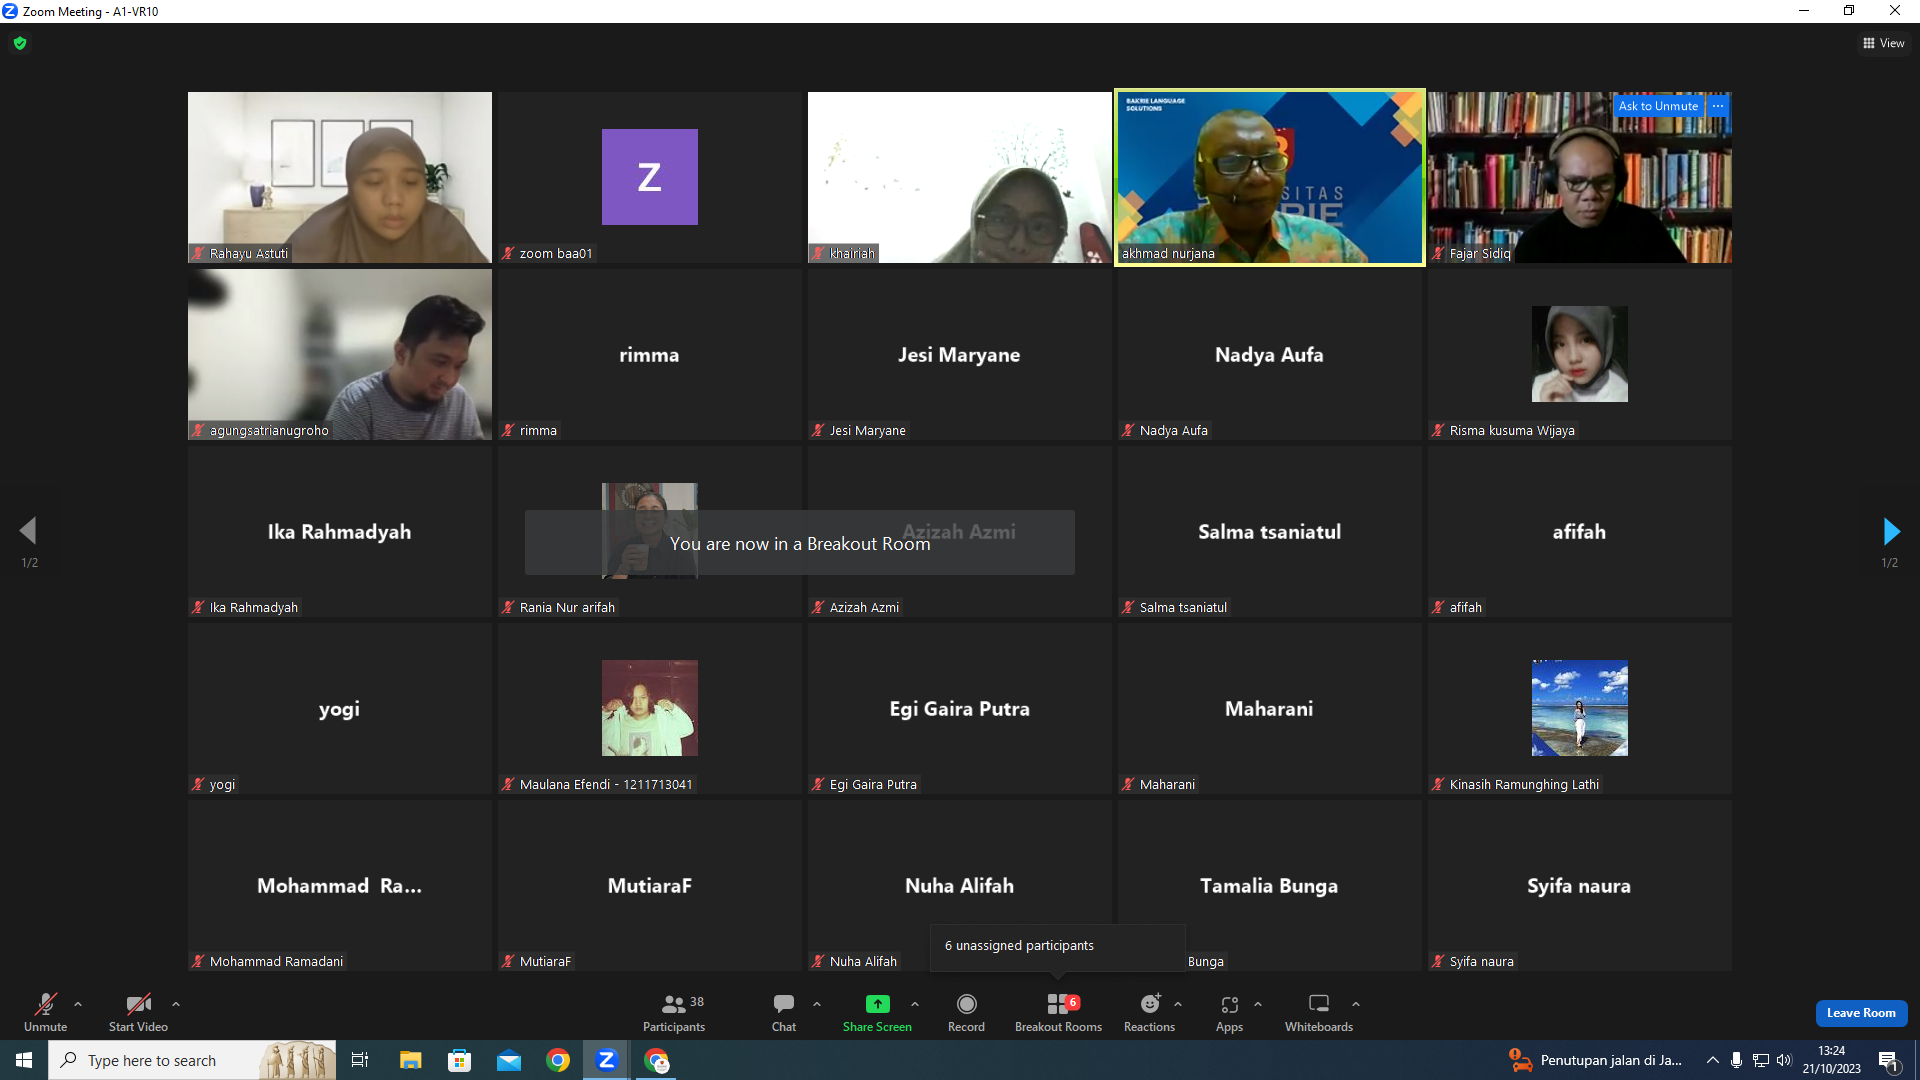The height and width of the screenshot is (1080, 1920).
Task: Select Rahayu Astuti video tile
Action: 340,177
